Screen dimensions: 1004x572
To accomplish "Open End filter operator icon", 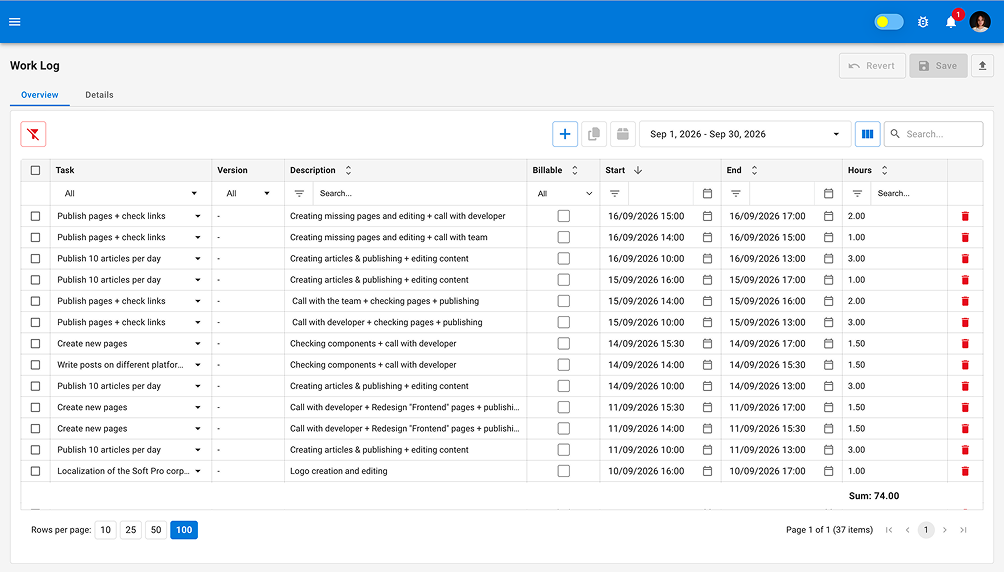I will click(x=735, y=193).
